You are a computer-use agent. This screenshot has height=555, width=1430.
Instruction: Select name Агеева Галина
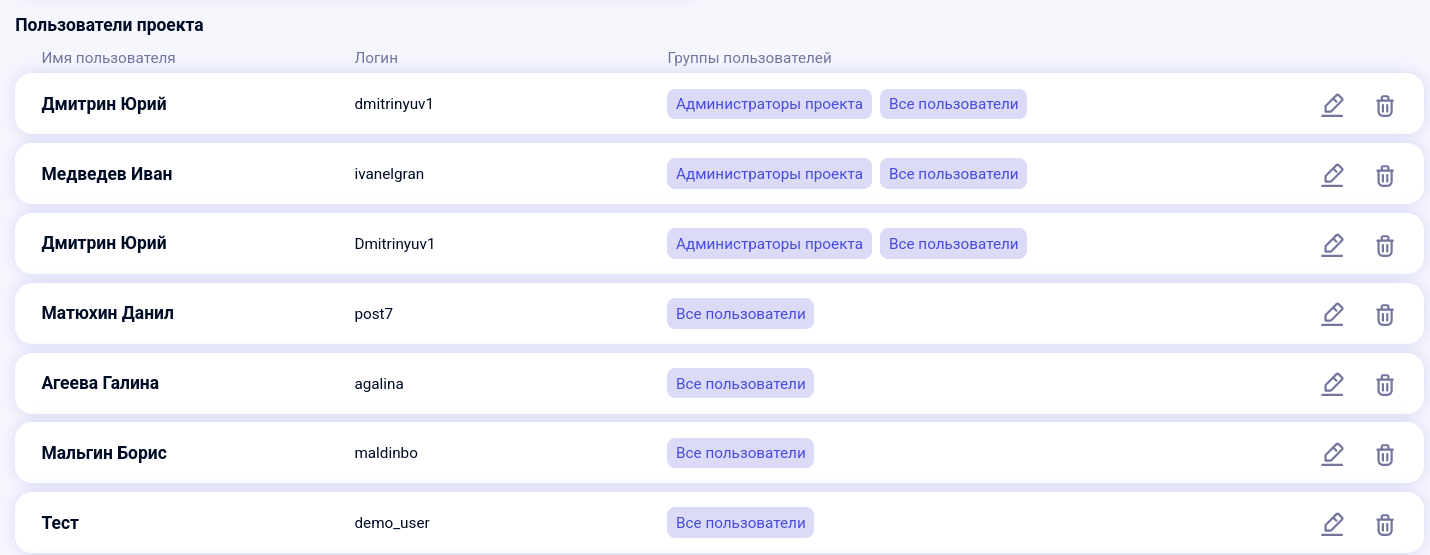100,383
